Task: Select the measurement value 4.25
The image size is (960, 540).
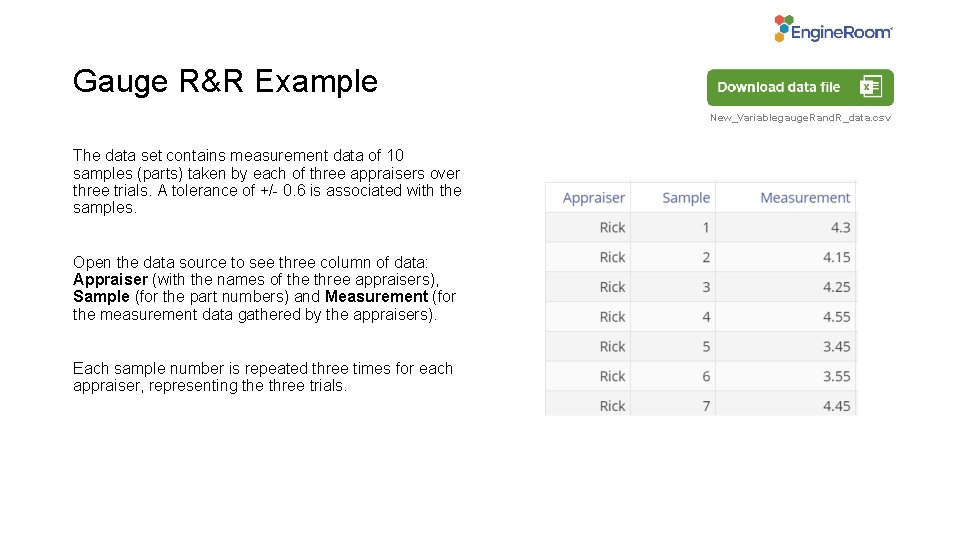Action: pos(836,287)
